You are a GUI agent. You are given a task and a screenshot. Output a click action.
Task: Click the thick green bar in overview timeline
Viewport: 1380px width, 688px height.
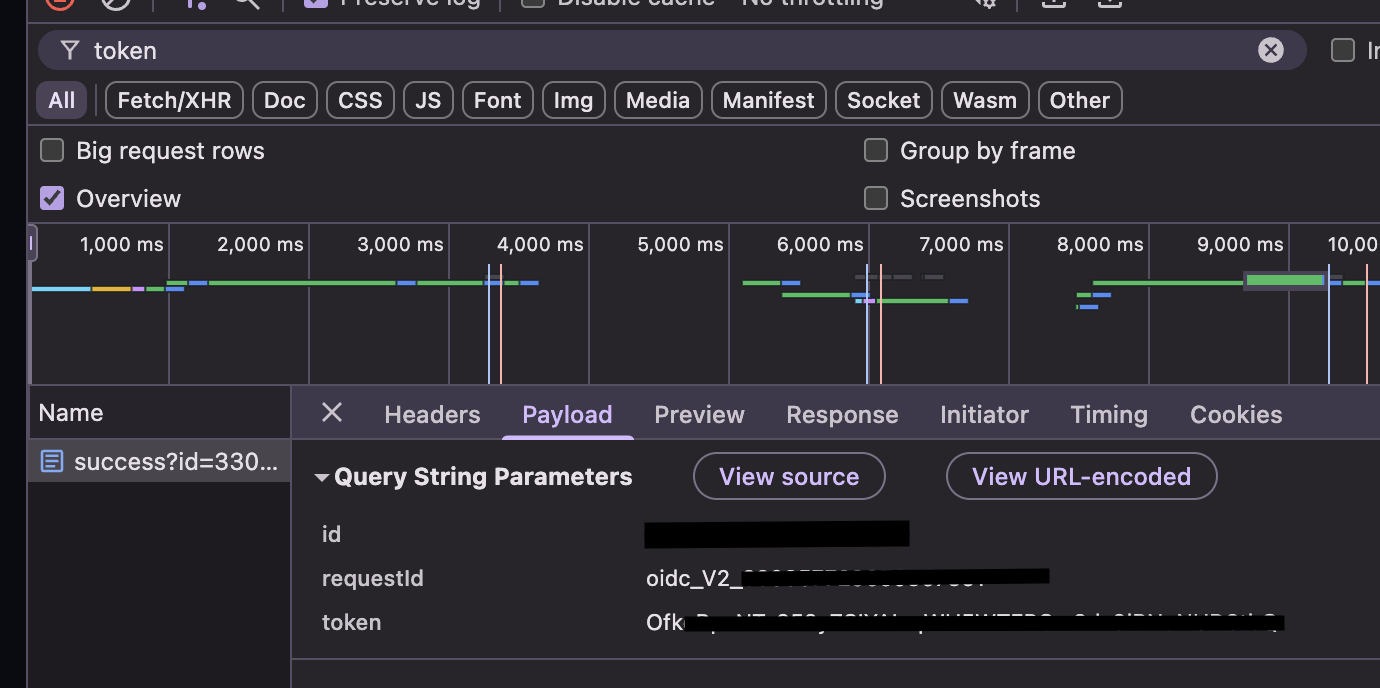click(x=1285, y=281)
